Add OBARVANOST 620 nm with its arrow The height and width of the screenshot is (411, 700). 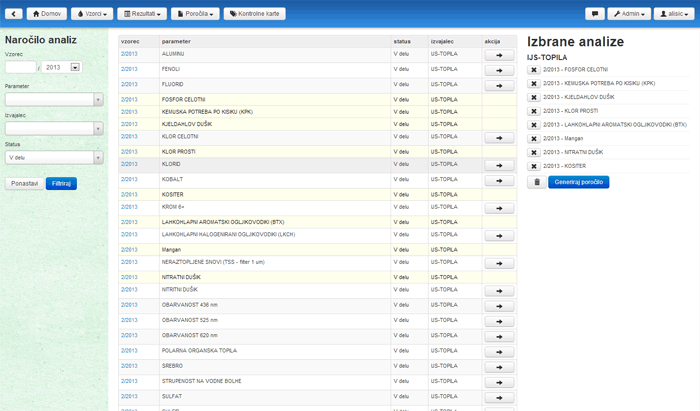[499, 337]
